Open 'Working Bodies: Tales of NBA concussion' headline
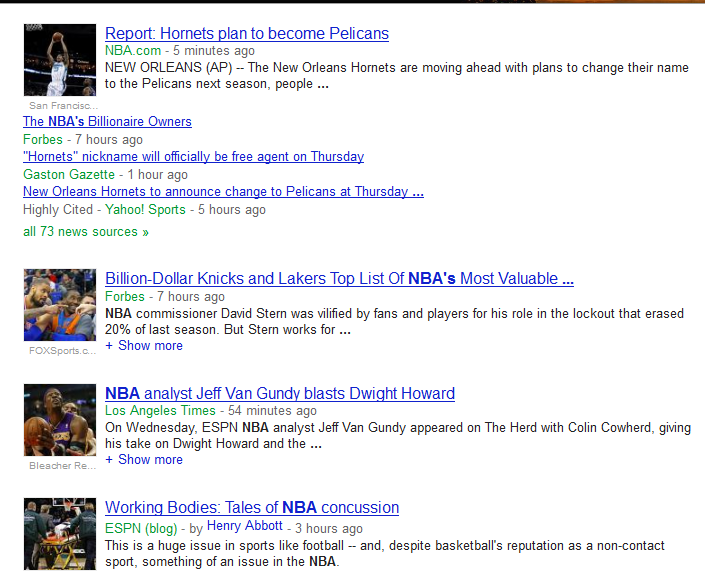Viewport: 705px width, 587px height. click(x=252, y=508)
